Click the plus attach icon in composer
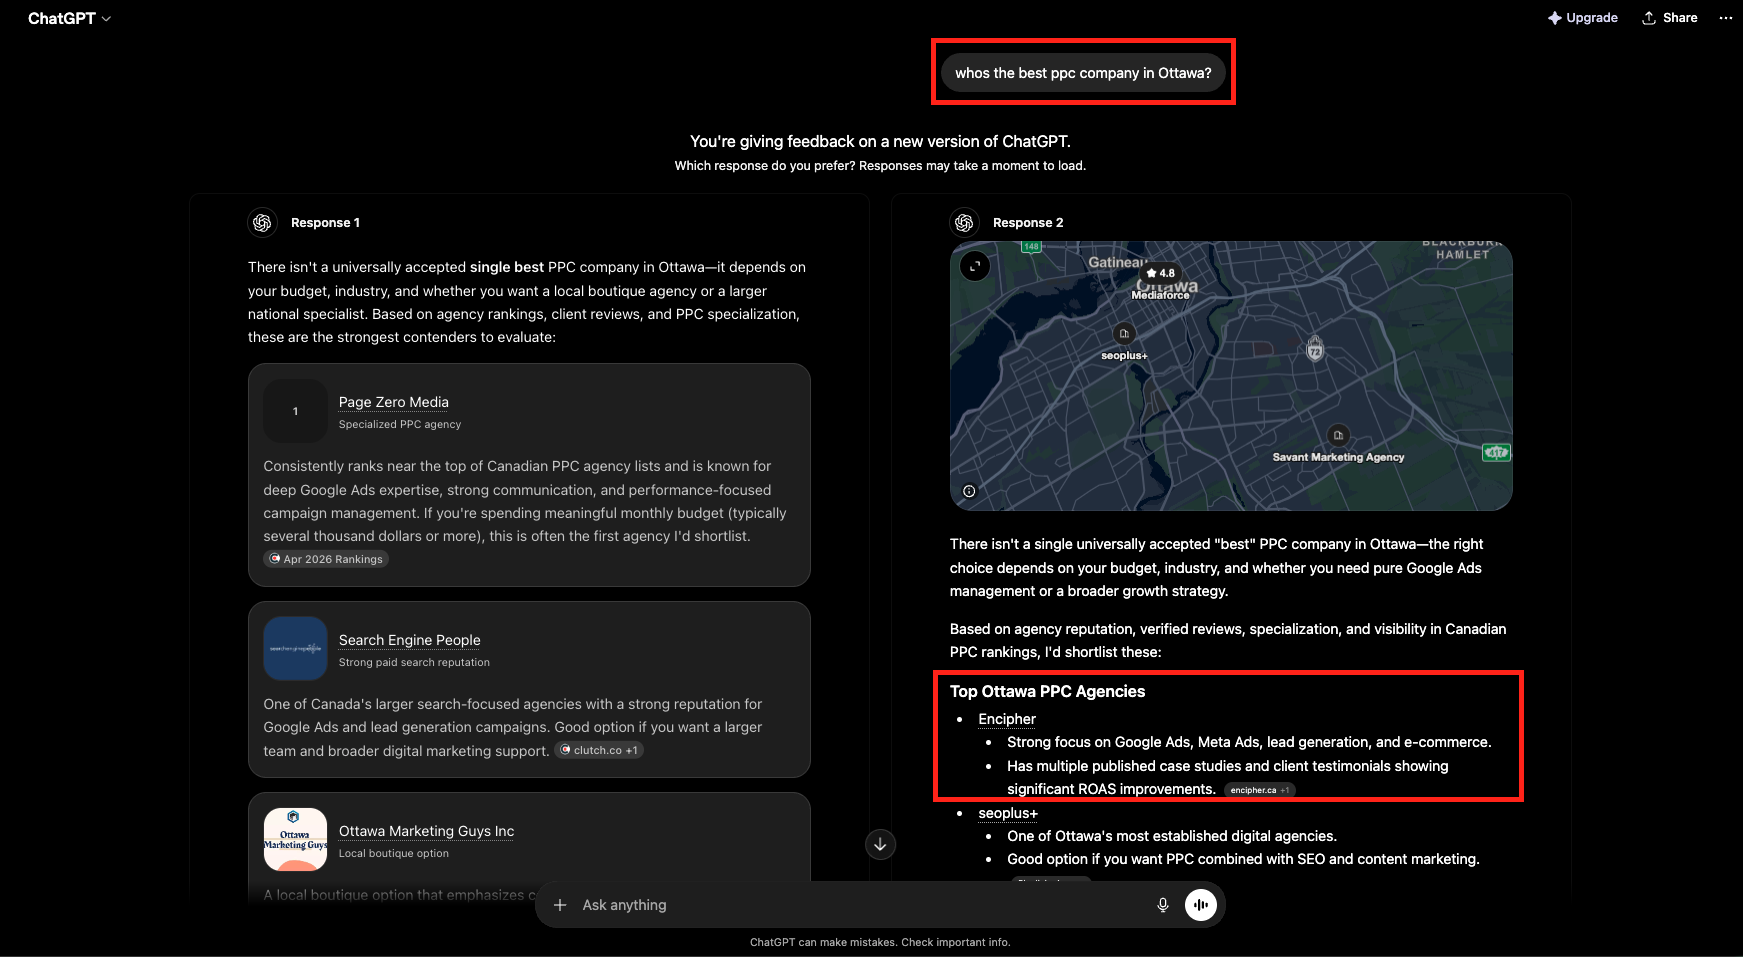This screenshot has height=957, width=1743. [560, 905]
